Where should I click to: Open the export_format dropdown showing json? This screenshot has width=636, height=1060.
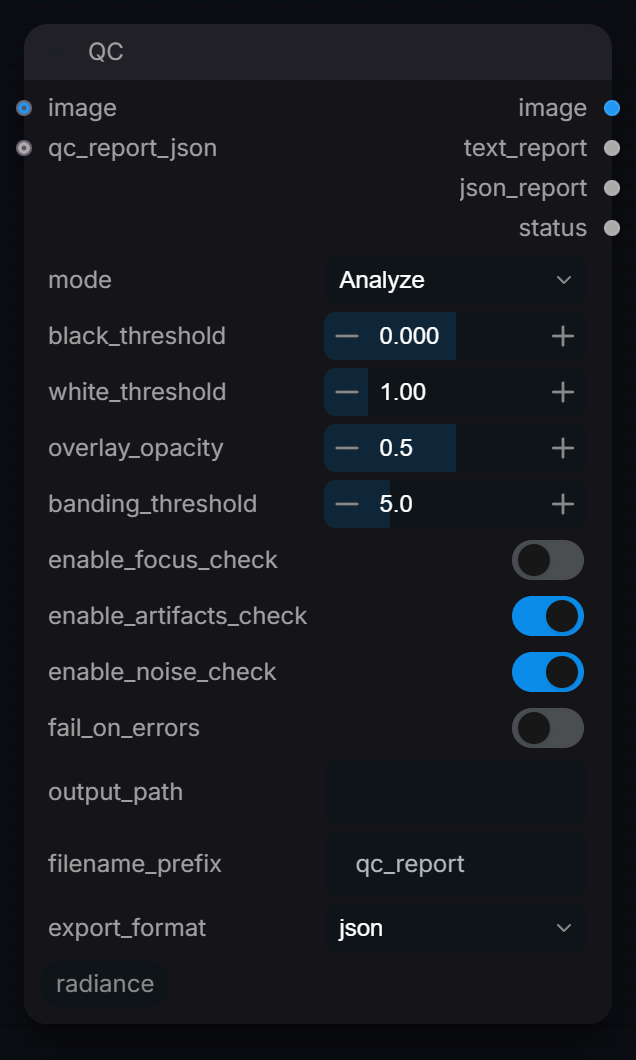456,928
